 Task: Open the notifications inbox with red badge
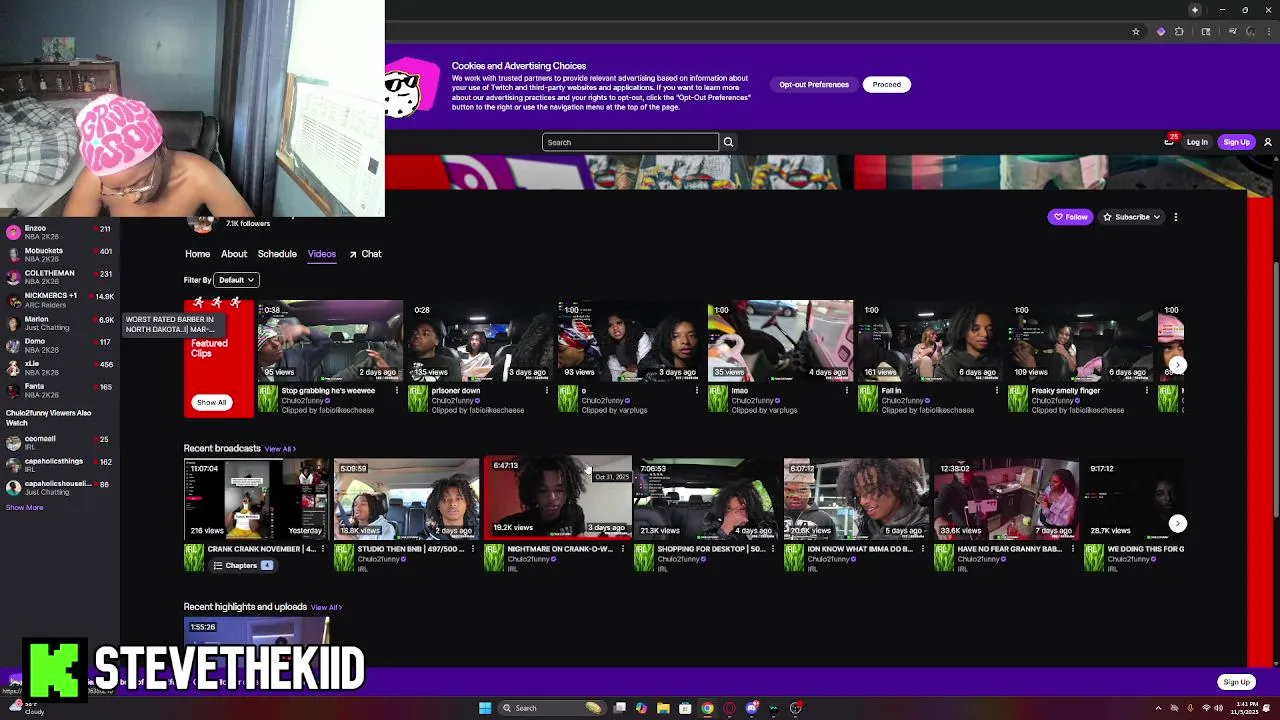1169,141
